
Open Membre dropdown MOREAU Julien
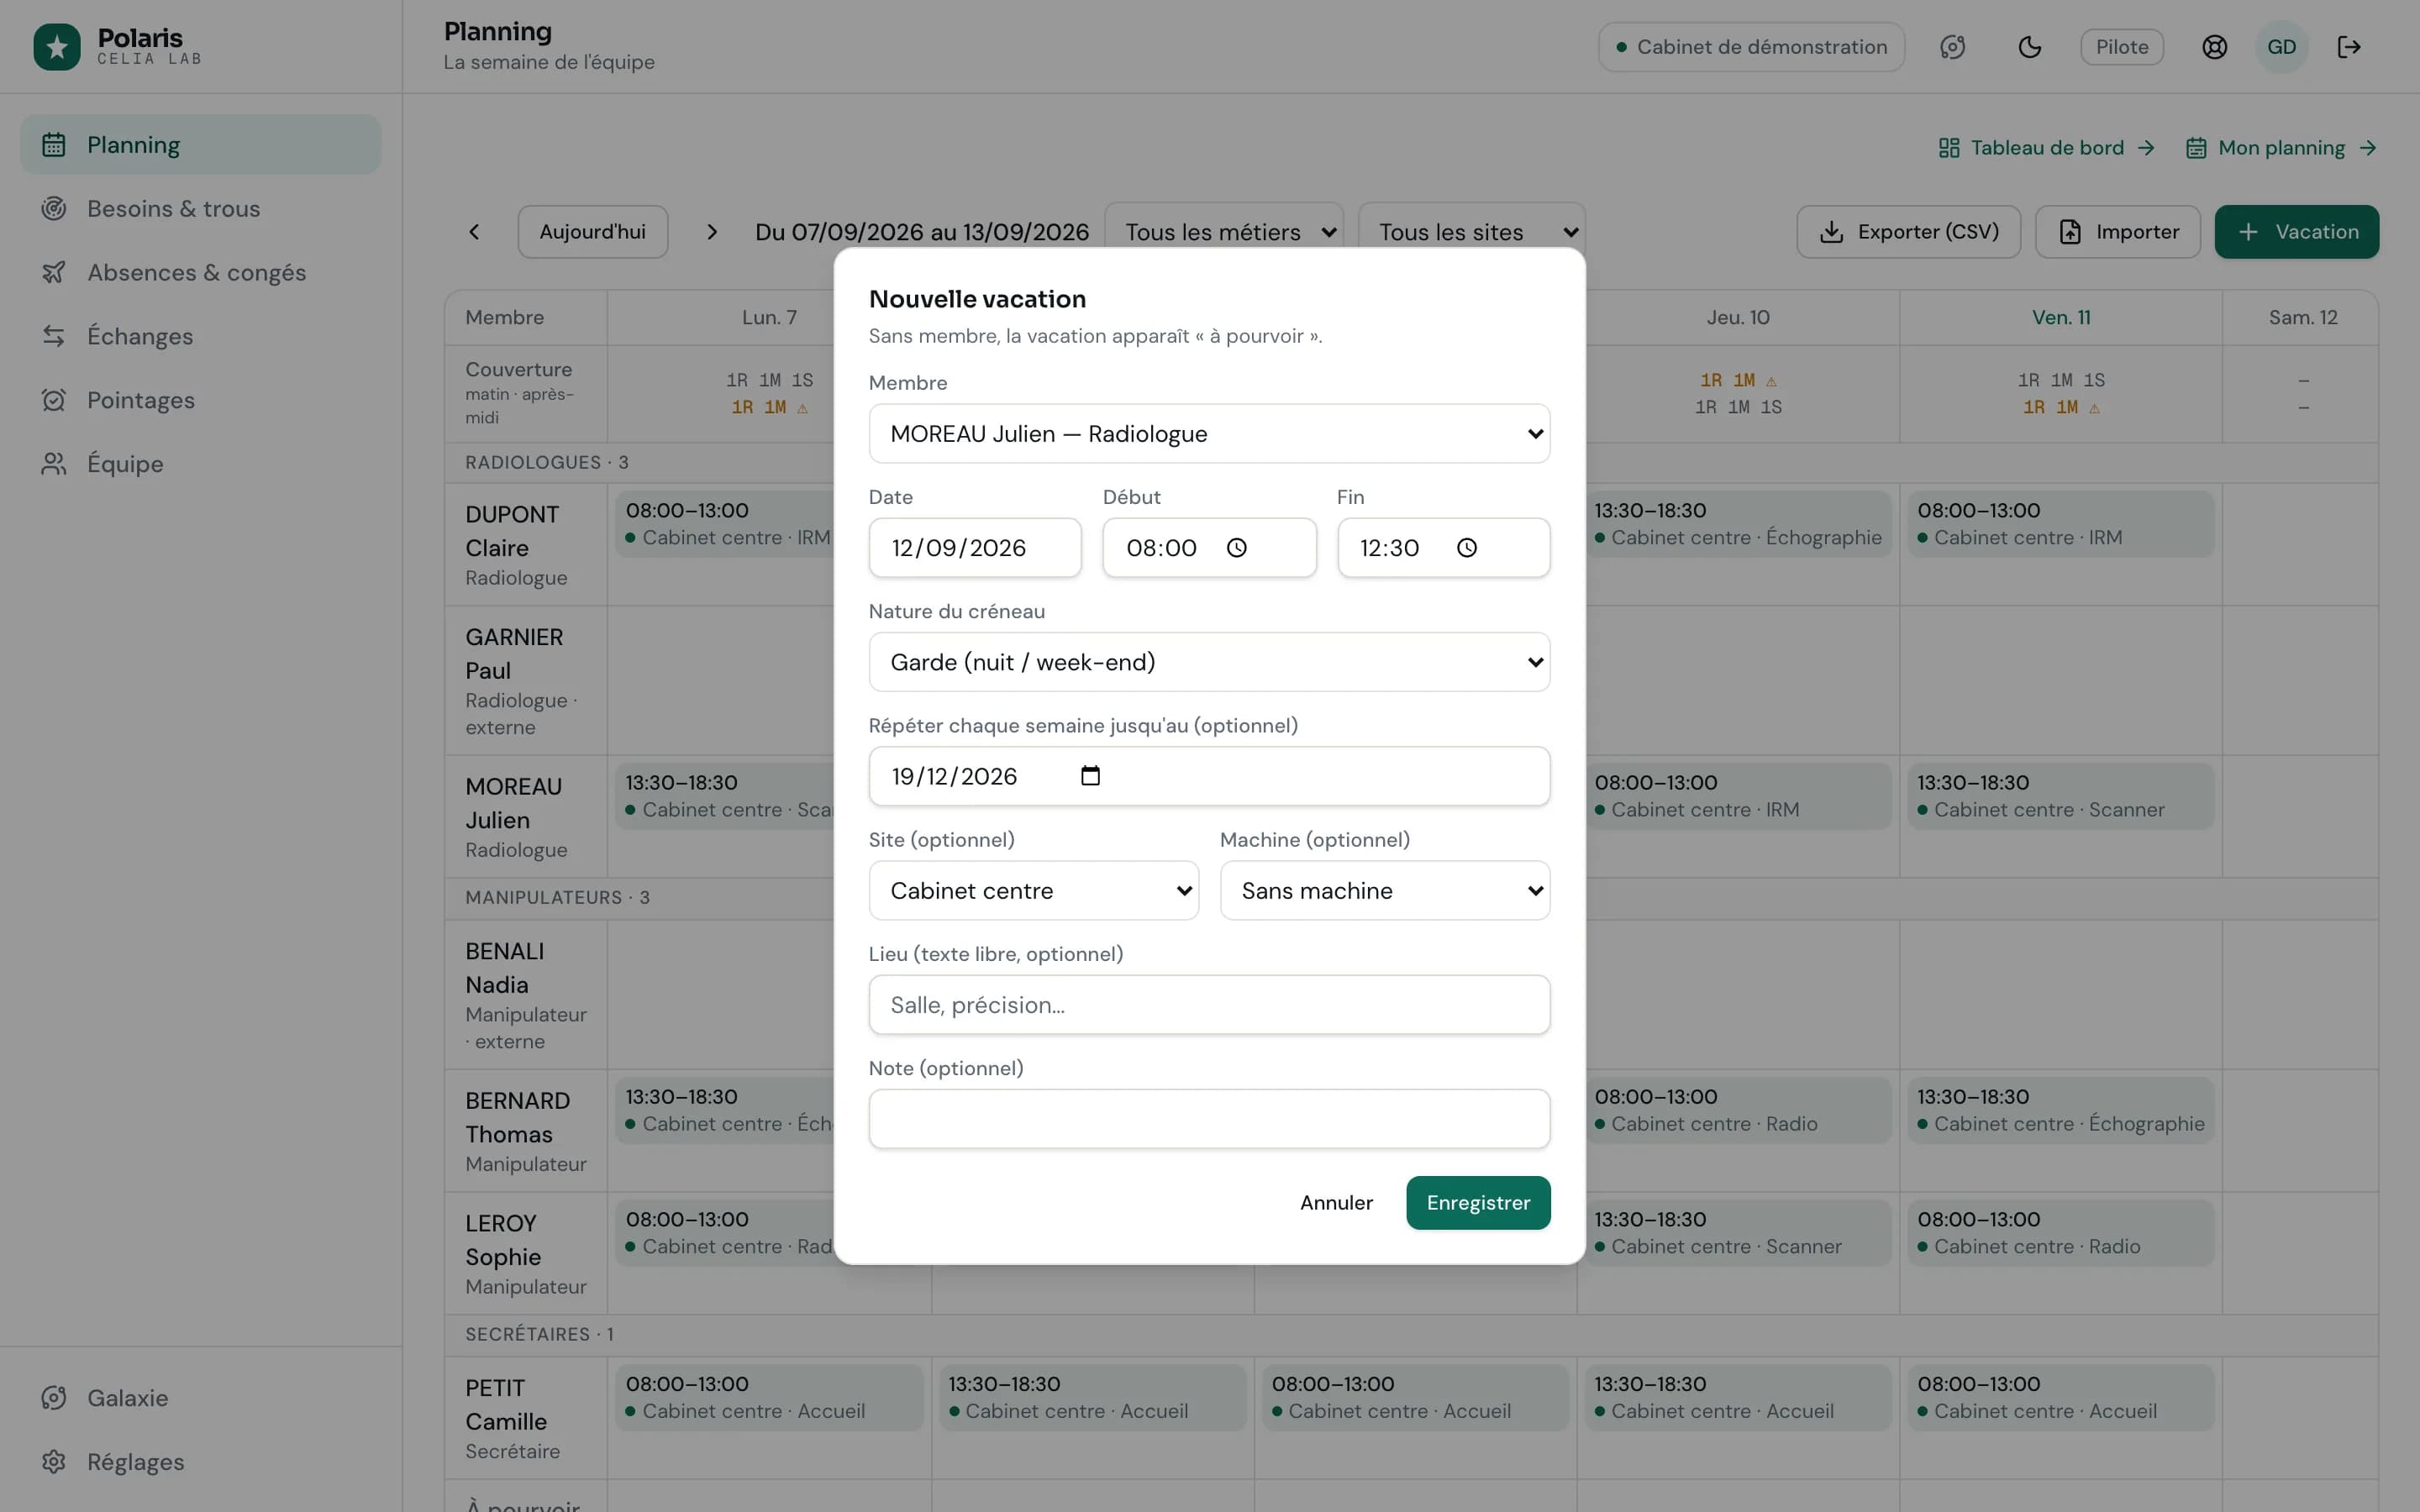1209,434
